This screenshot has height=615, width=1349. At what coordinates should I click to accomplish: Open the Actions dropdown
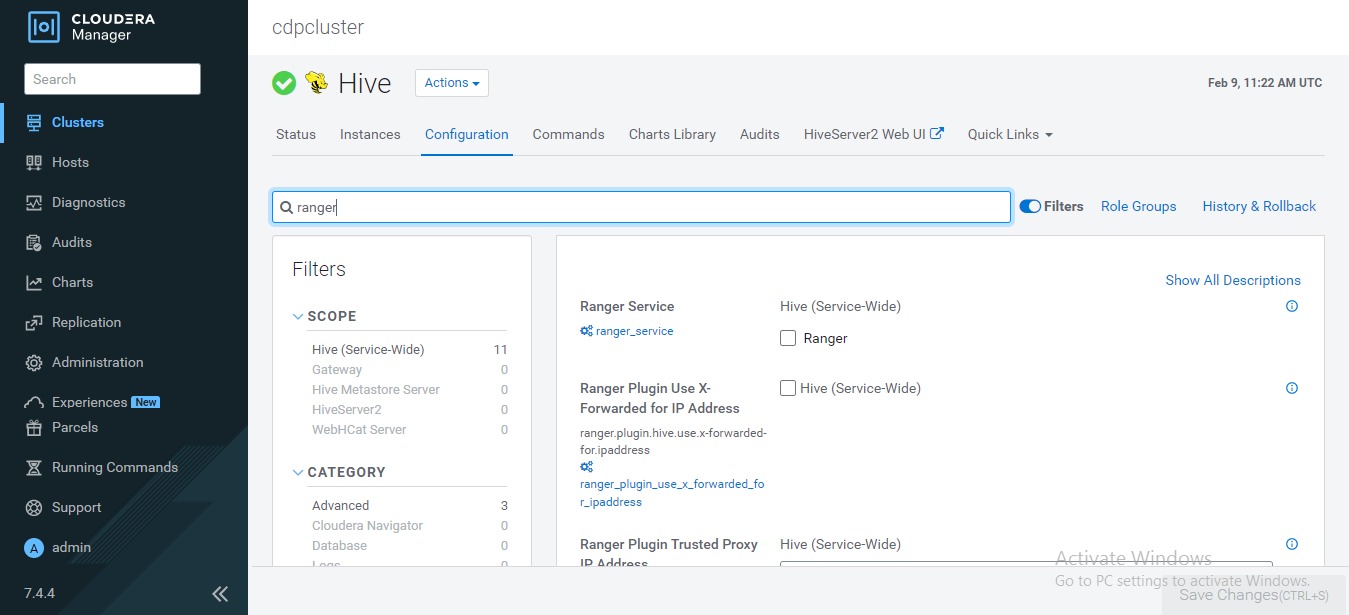451,83
